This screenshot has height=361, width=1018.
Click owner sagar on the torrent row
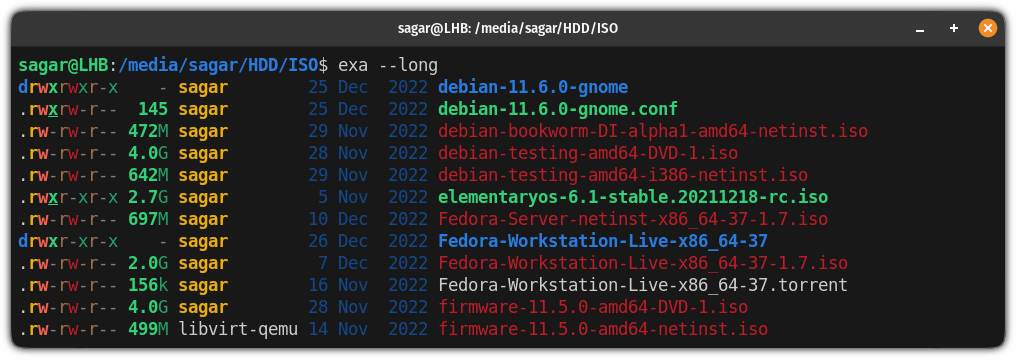coord(203,285)
